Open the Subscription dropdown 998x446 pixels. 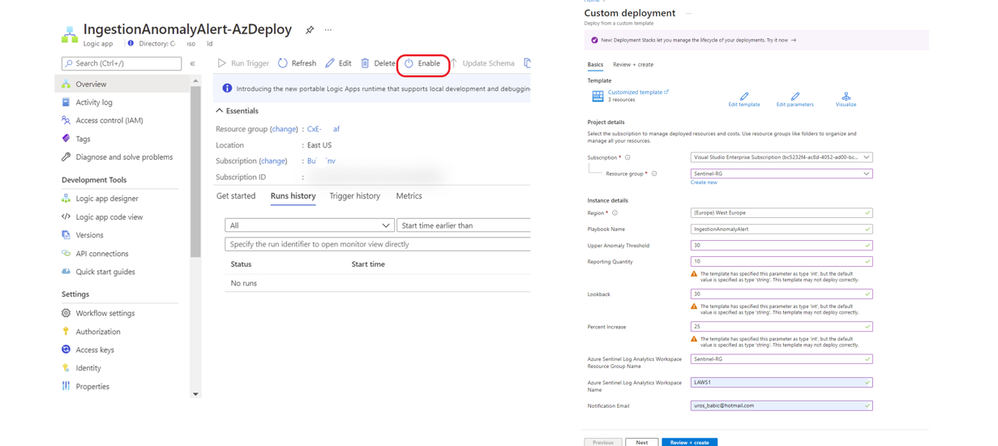tap(782, 157)
